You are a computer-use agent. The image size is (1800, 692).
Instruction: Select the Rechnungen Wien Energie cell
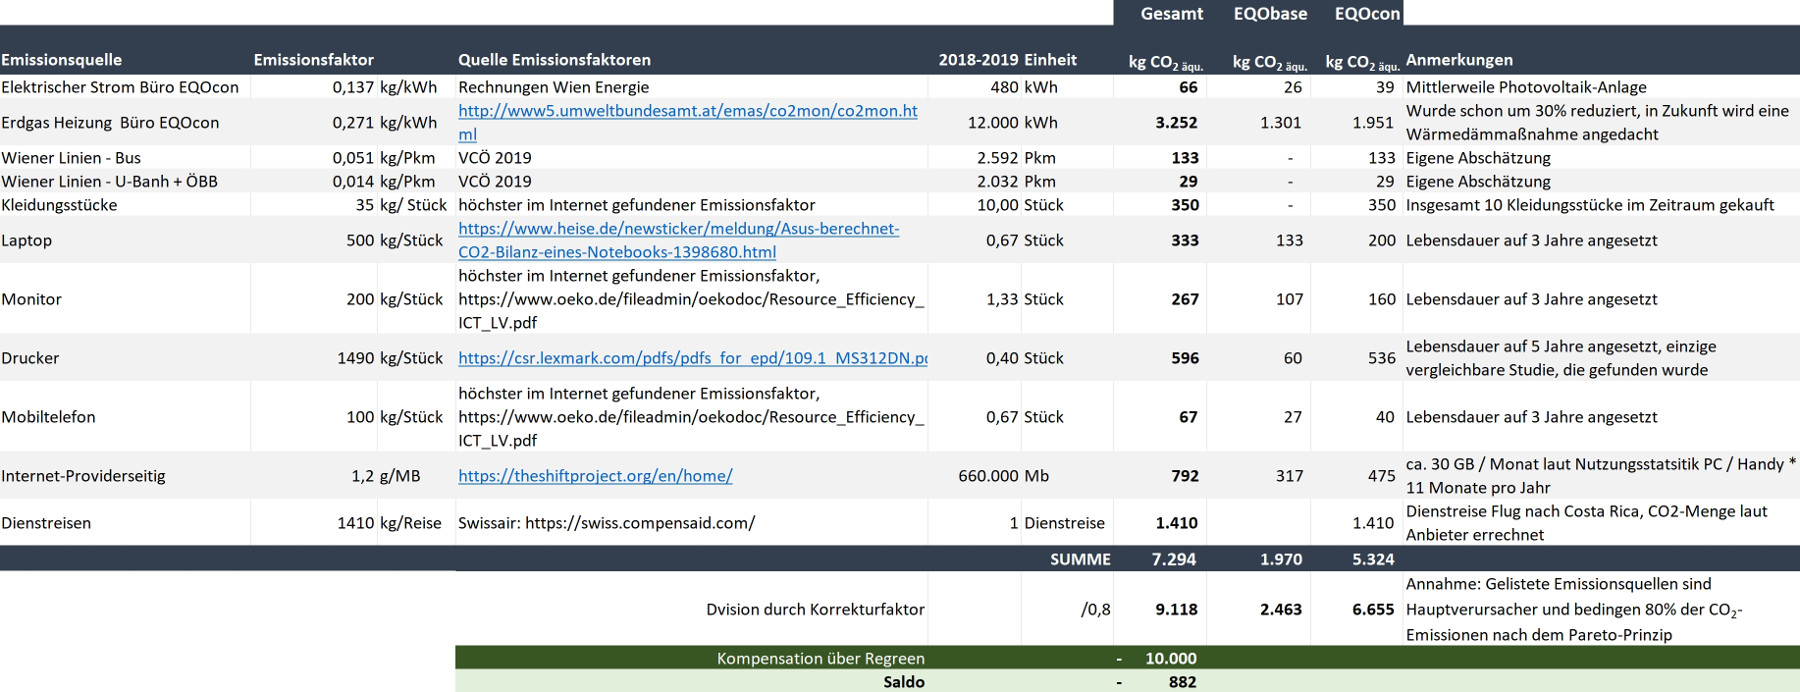coord(553,87)
